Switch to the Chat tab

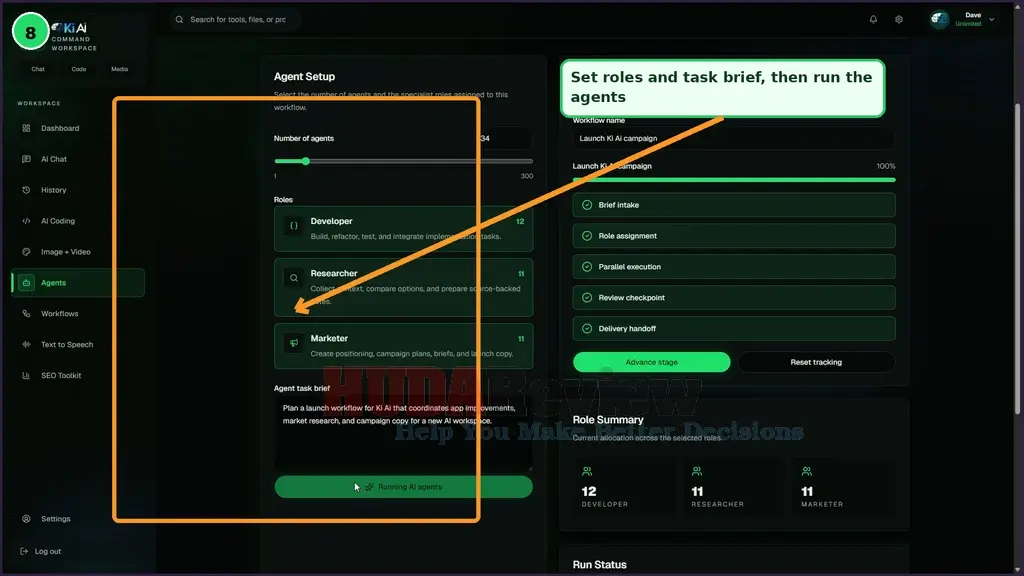click(x=38, y=69)
